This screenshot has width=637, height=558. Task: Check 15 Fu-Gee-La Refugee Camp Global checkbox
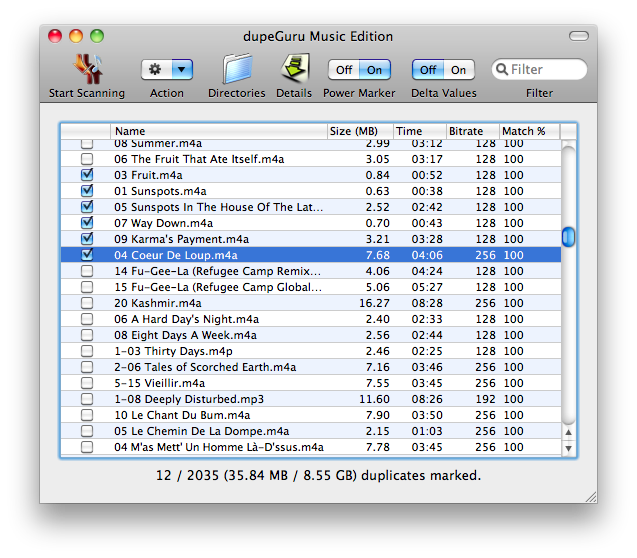87,287
